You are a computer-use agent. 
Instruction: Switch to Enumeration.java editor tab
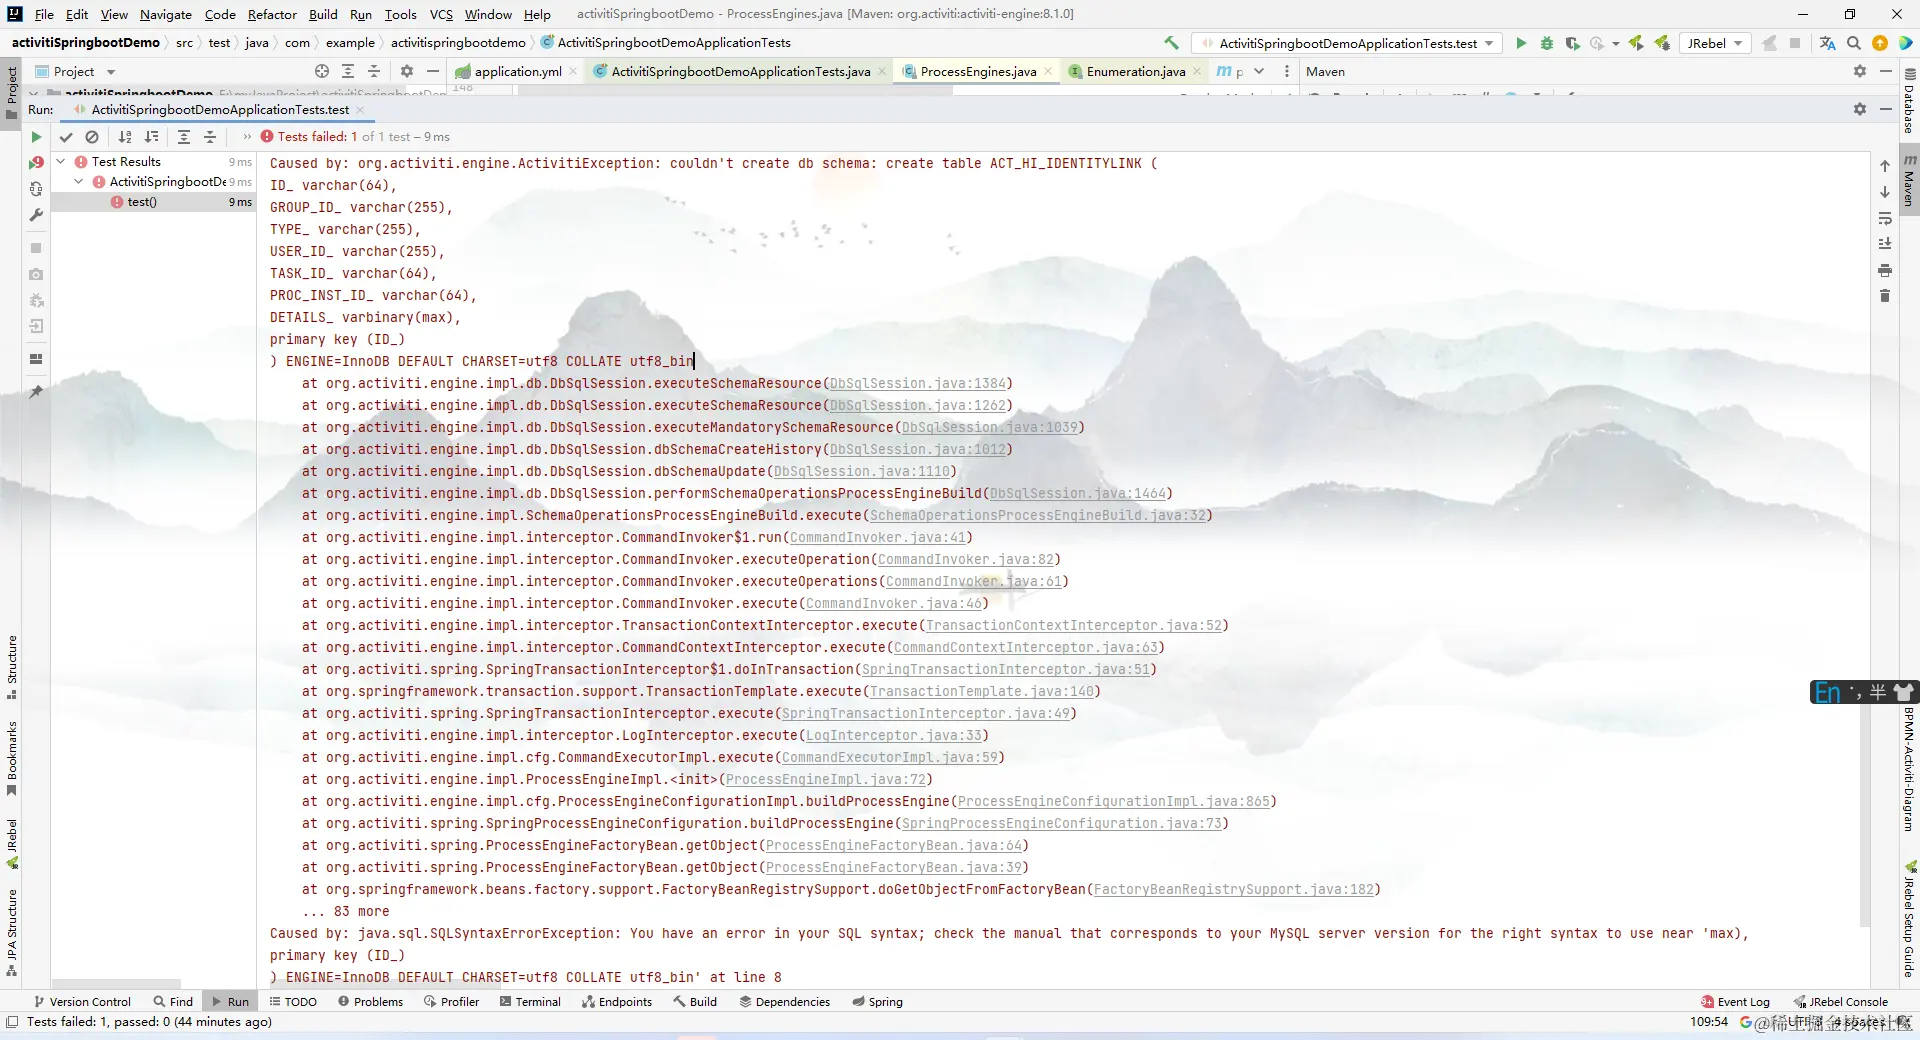[1135, 71]
